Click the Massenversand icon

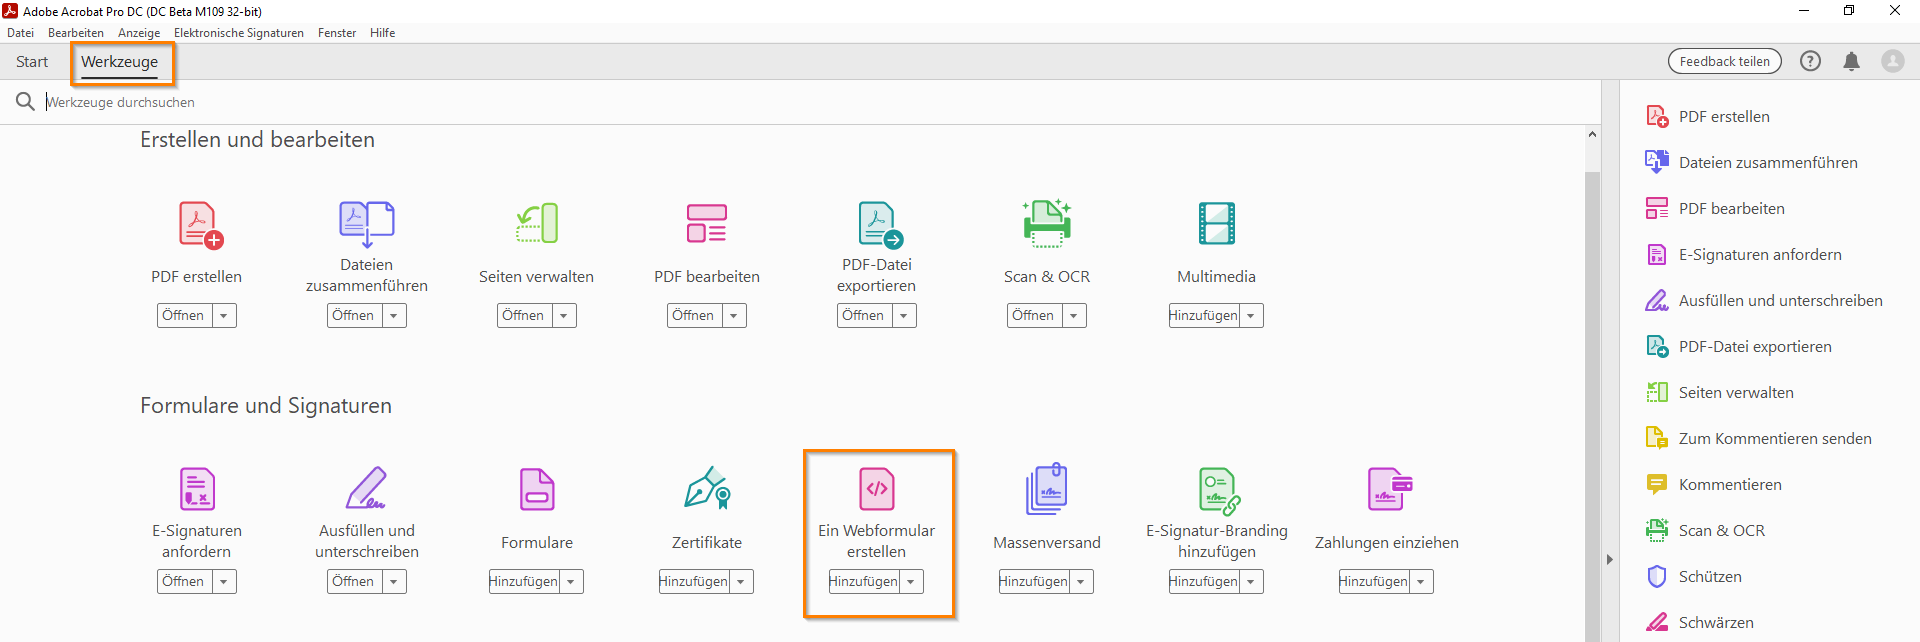pyautogui.click(x=1047, y=489)
